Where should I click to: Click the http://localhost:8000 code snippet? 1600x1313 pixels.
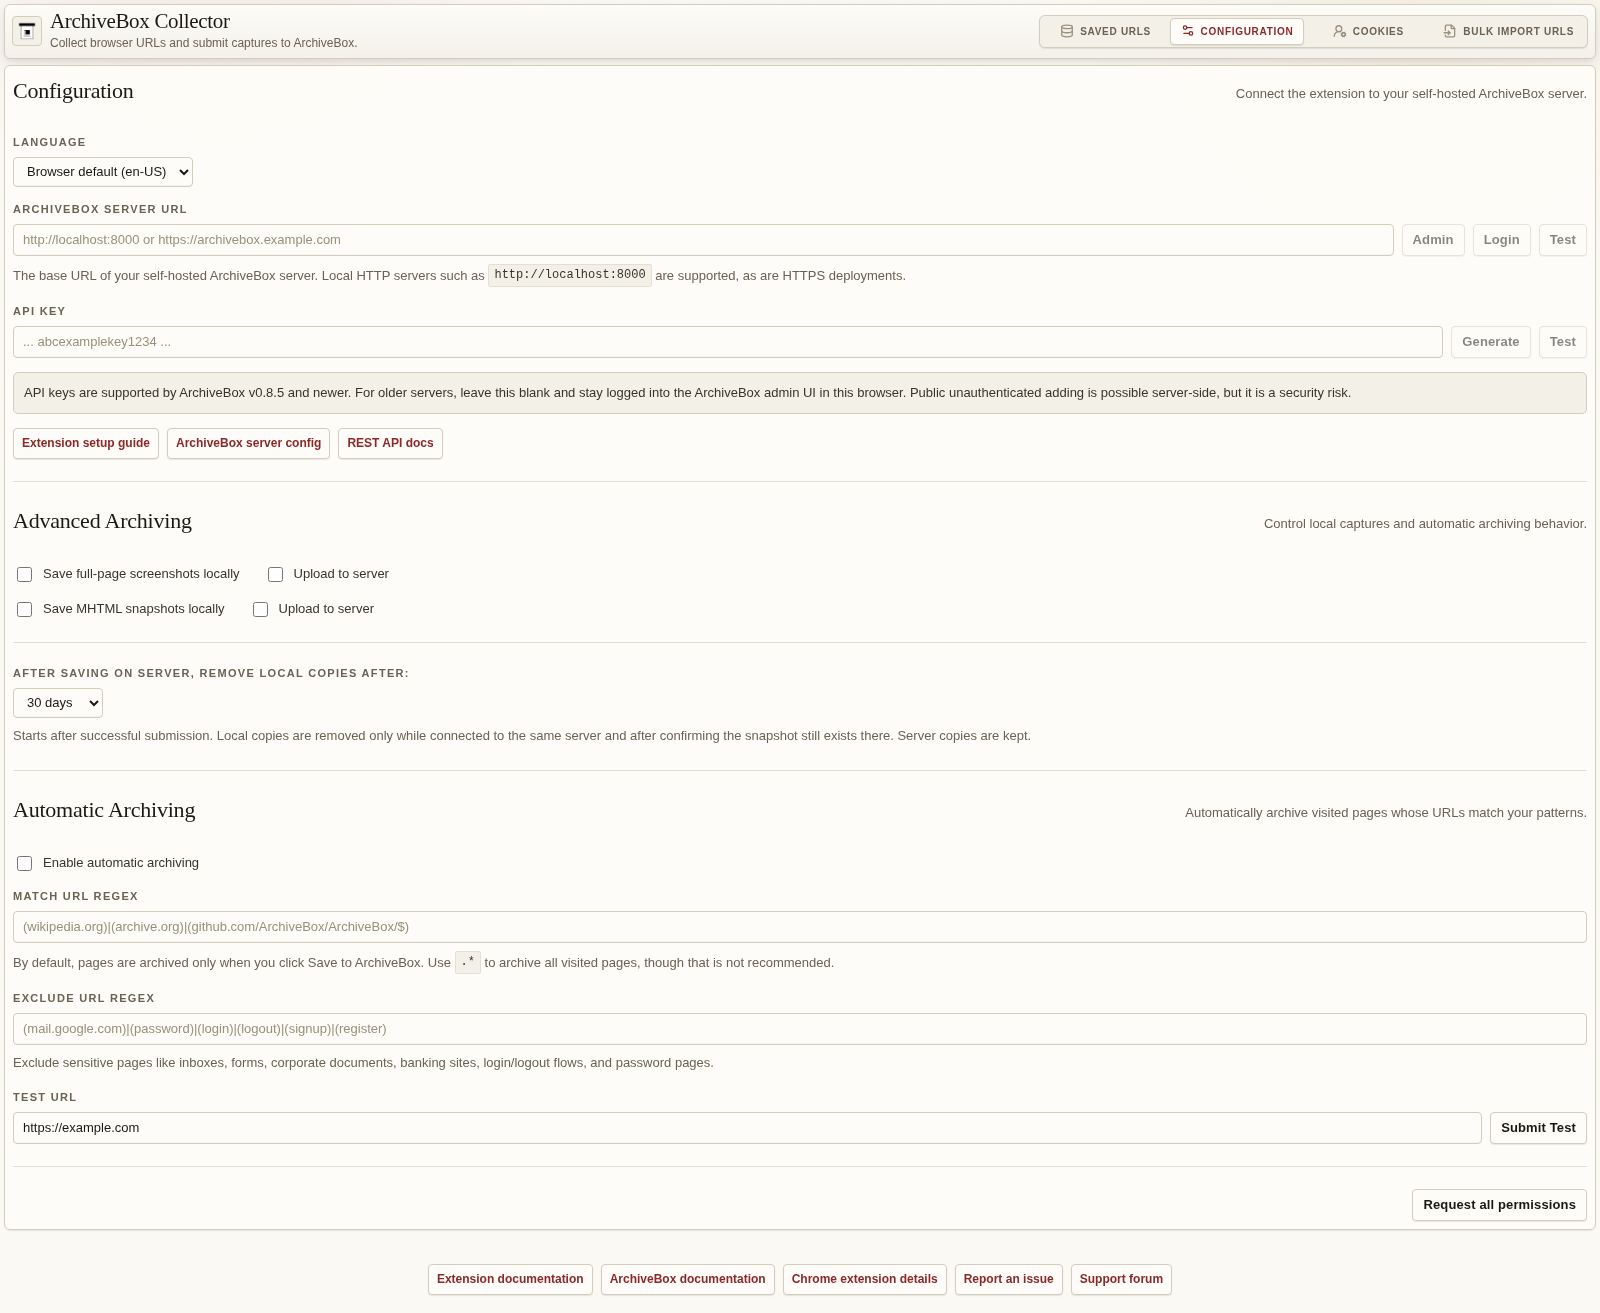coord(570,275)
